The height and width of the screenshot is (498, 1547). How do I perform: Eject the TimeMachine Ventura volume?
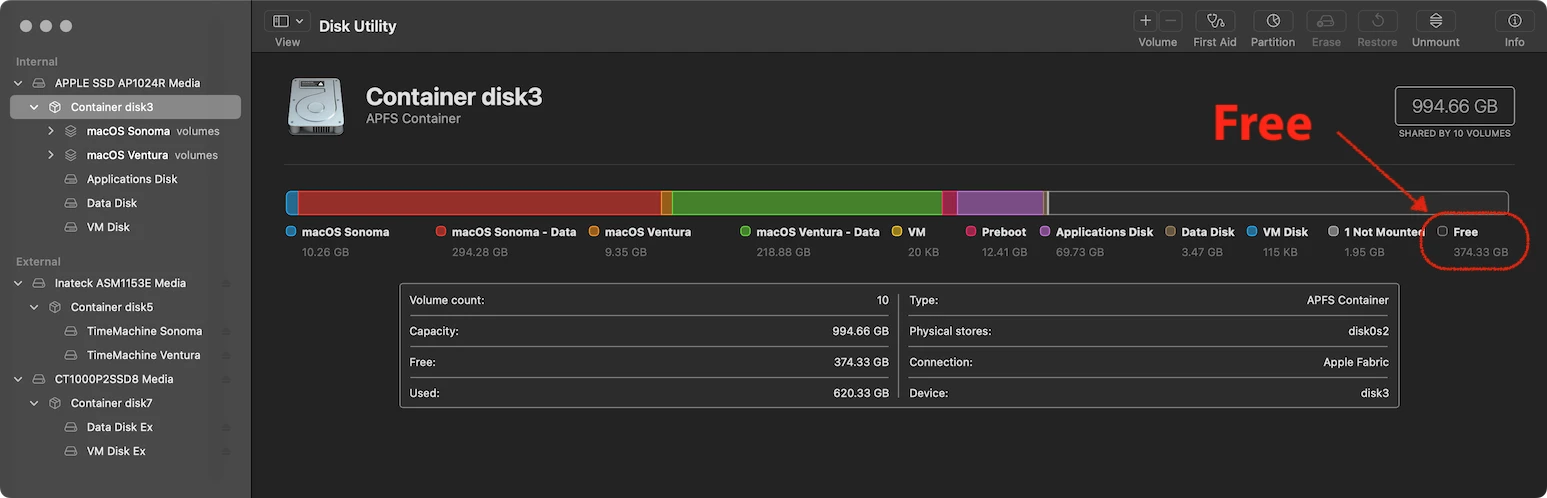pos(226,355)
